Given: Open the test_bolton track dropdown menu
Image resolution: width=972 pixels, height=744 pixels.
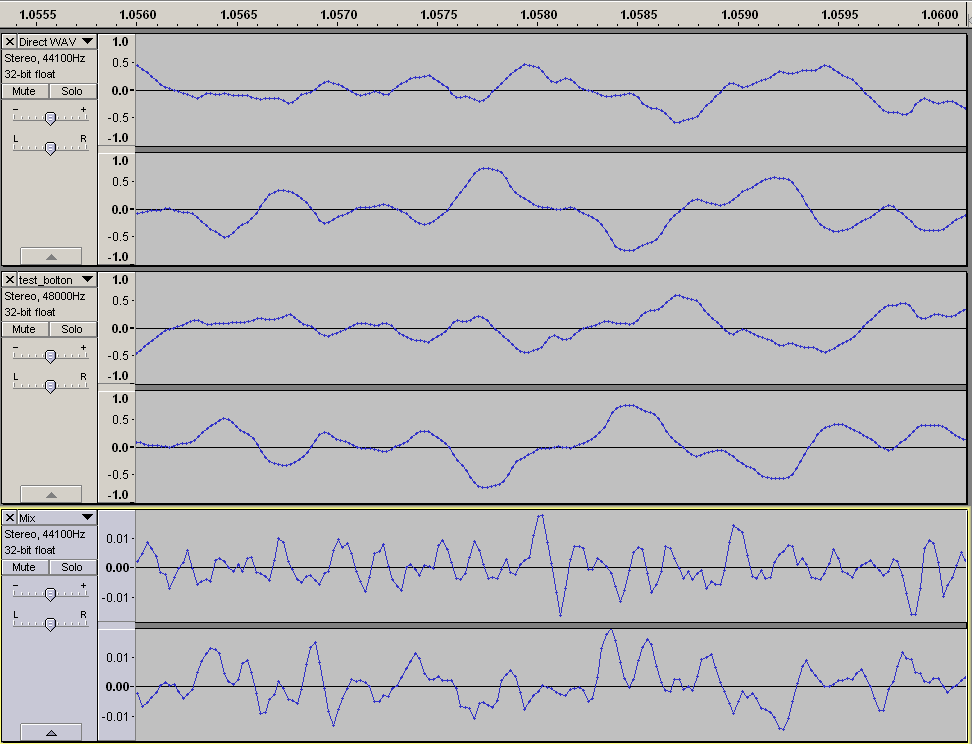Looking at the screenshot, I should pyautogui.click(x=88, y=280).
